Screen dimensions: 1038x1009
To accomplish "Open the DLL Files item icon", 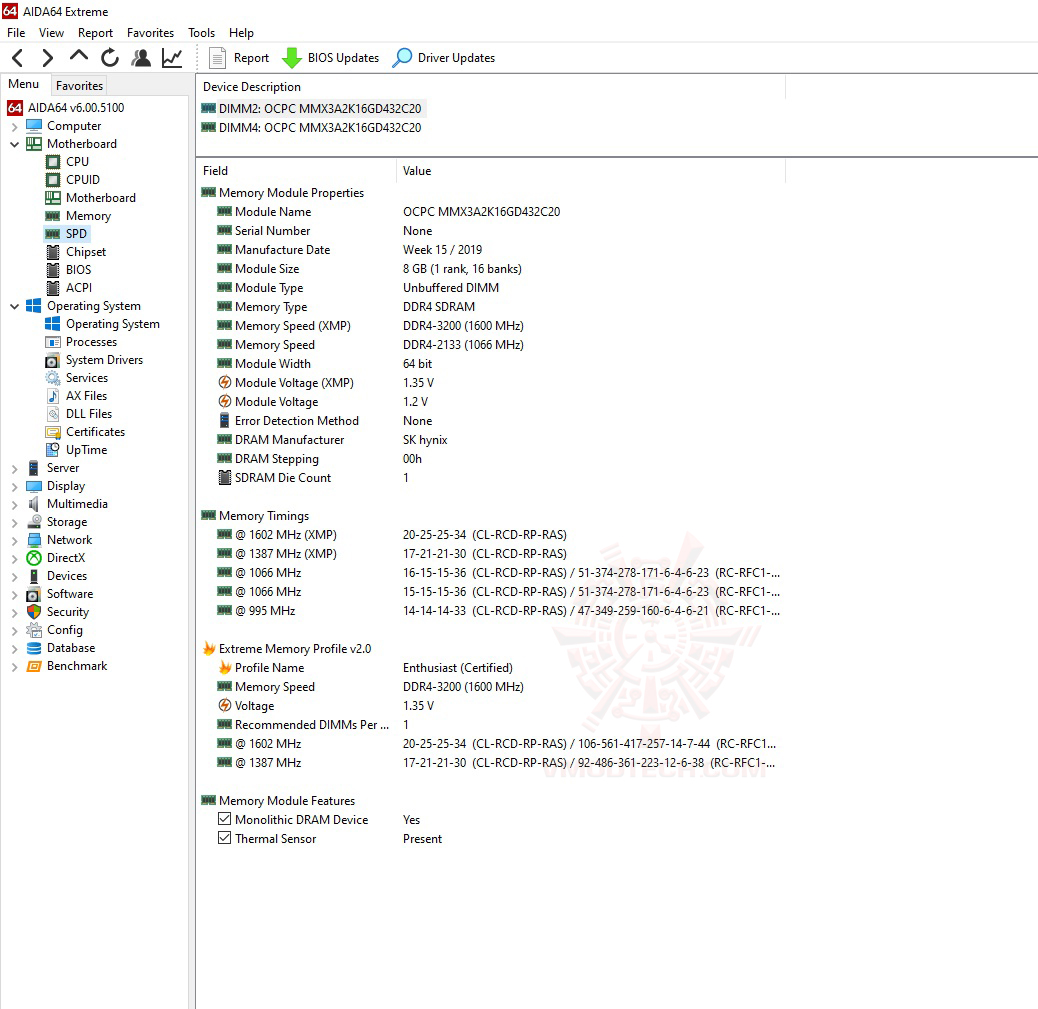I will click(x=53, y=414).
